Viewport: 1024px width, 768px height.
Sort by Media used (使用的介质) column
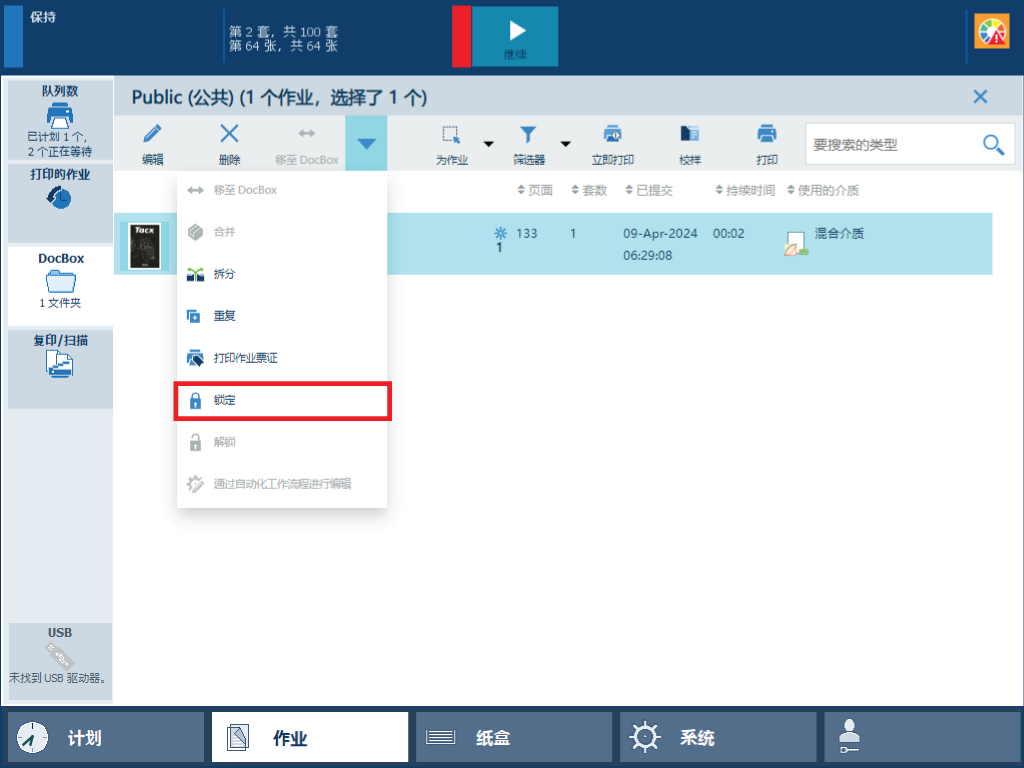coord(823,190)
